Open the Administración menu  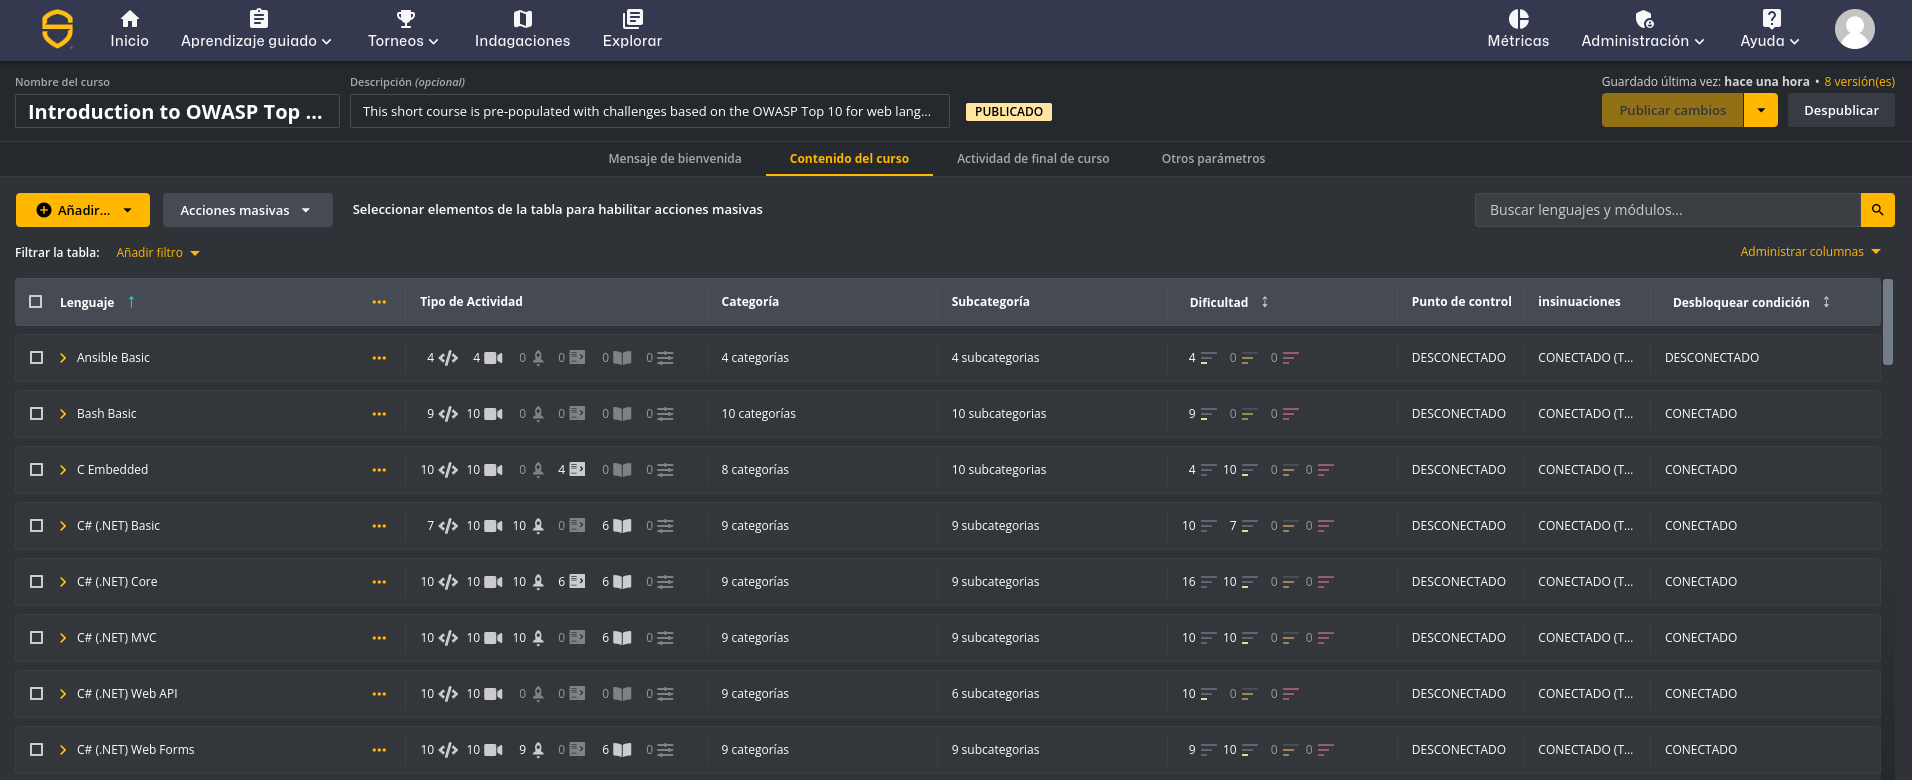(x=1643, y=30)
